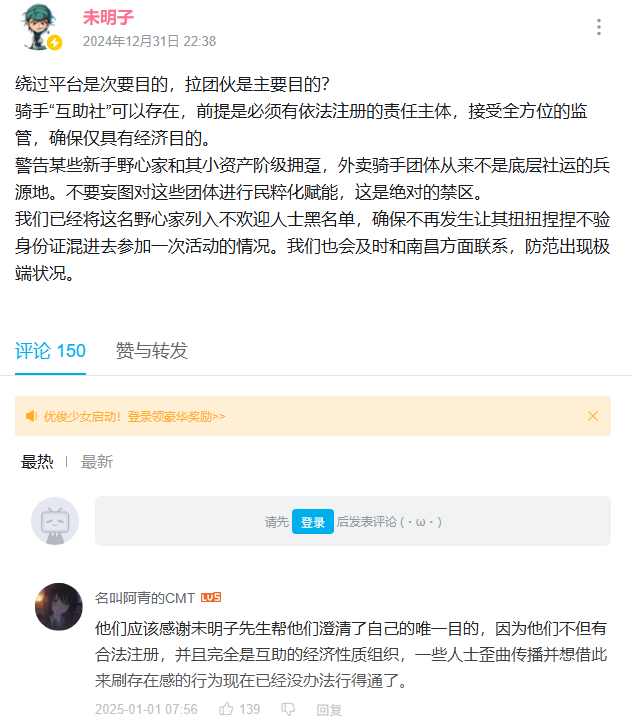Open the 登录领豪华奖励 promo link
Image resolution: width=632 pixels, height=724 pixels.
(x=176, y=416)
